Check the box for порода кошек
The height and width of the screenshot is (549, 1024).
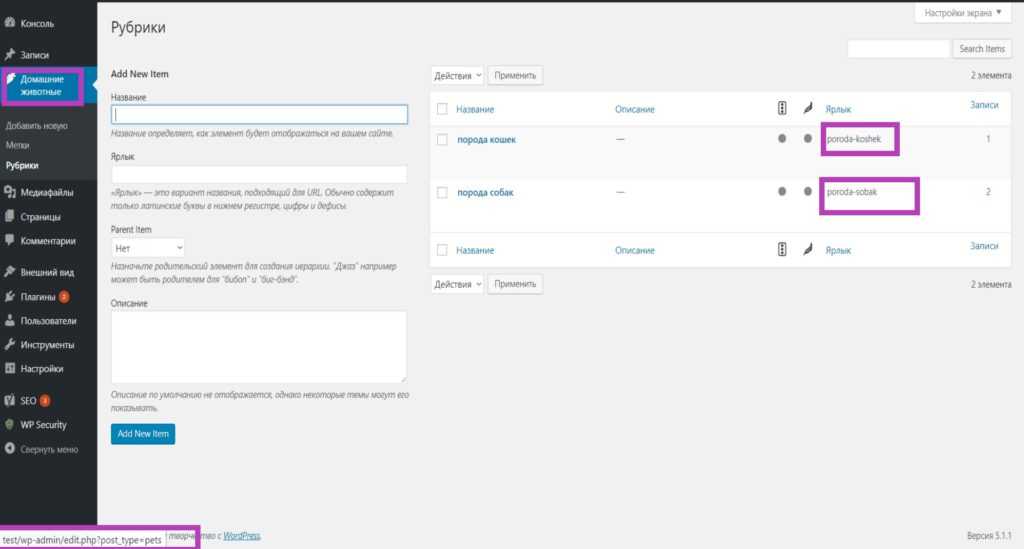point(442,140)
